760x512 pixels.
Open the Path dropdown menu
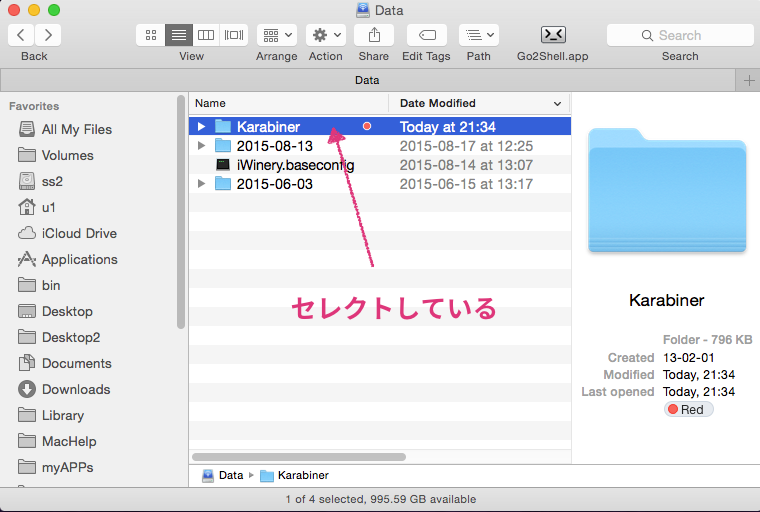pos(478,35)
